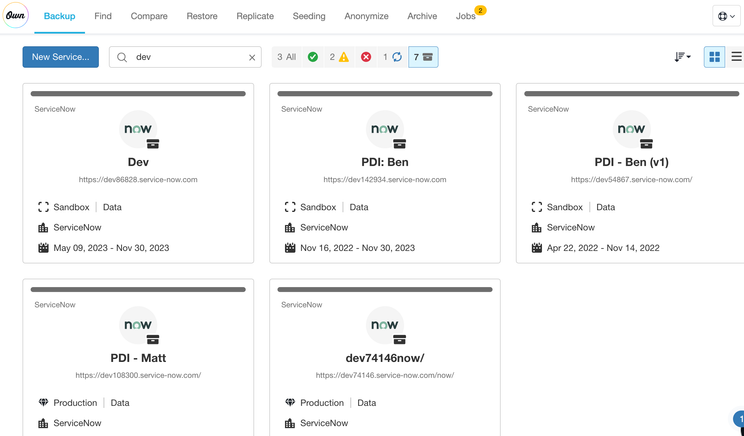Switch to list view
Image resolution: width=744 pixels, height=436 pixels.
pyautogui.click(x=736, y=57)
